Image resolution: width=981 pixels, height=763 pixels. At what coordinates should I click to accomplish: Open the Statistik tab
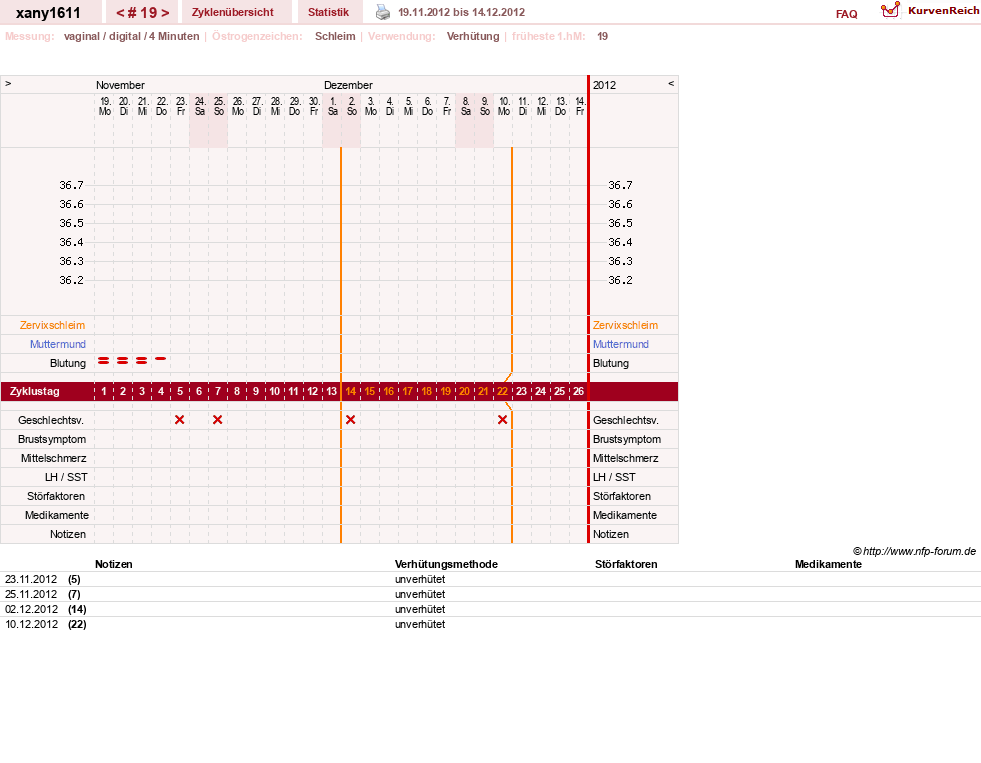[x=328, y=12]
